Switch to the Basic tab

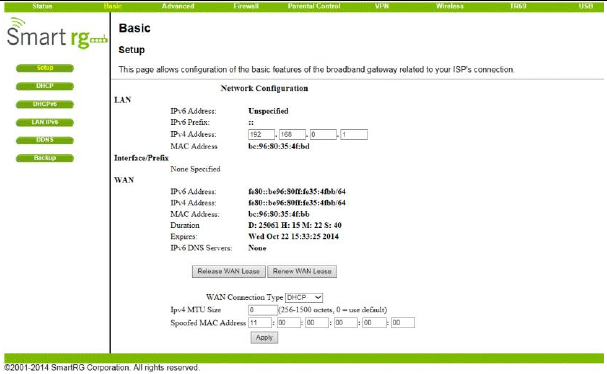click(x=113, y=6)
